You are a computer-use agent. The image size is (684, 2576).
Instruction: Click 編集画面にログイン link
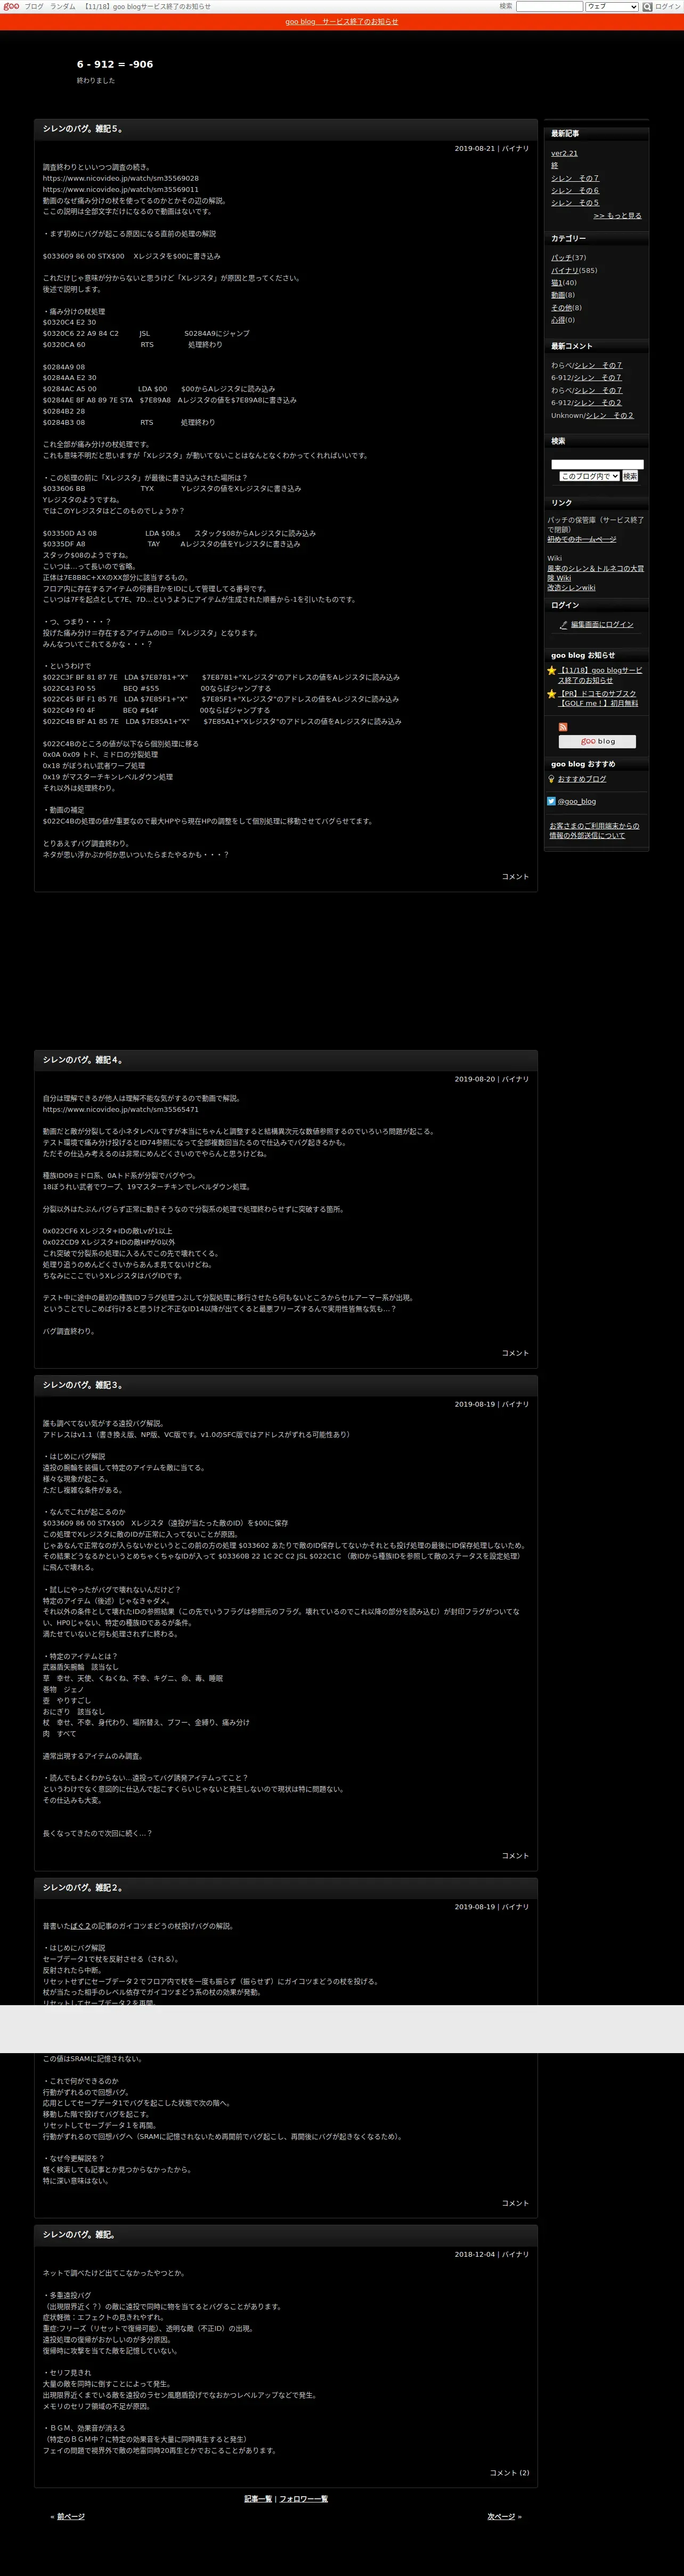pyautogui.click(x=602, y=624)
